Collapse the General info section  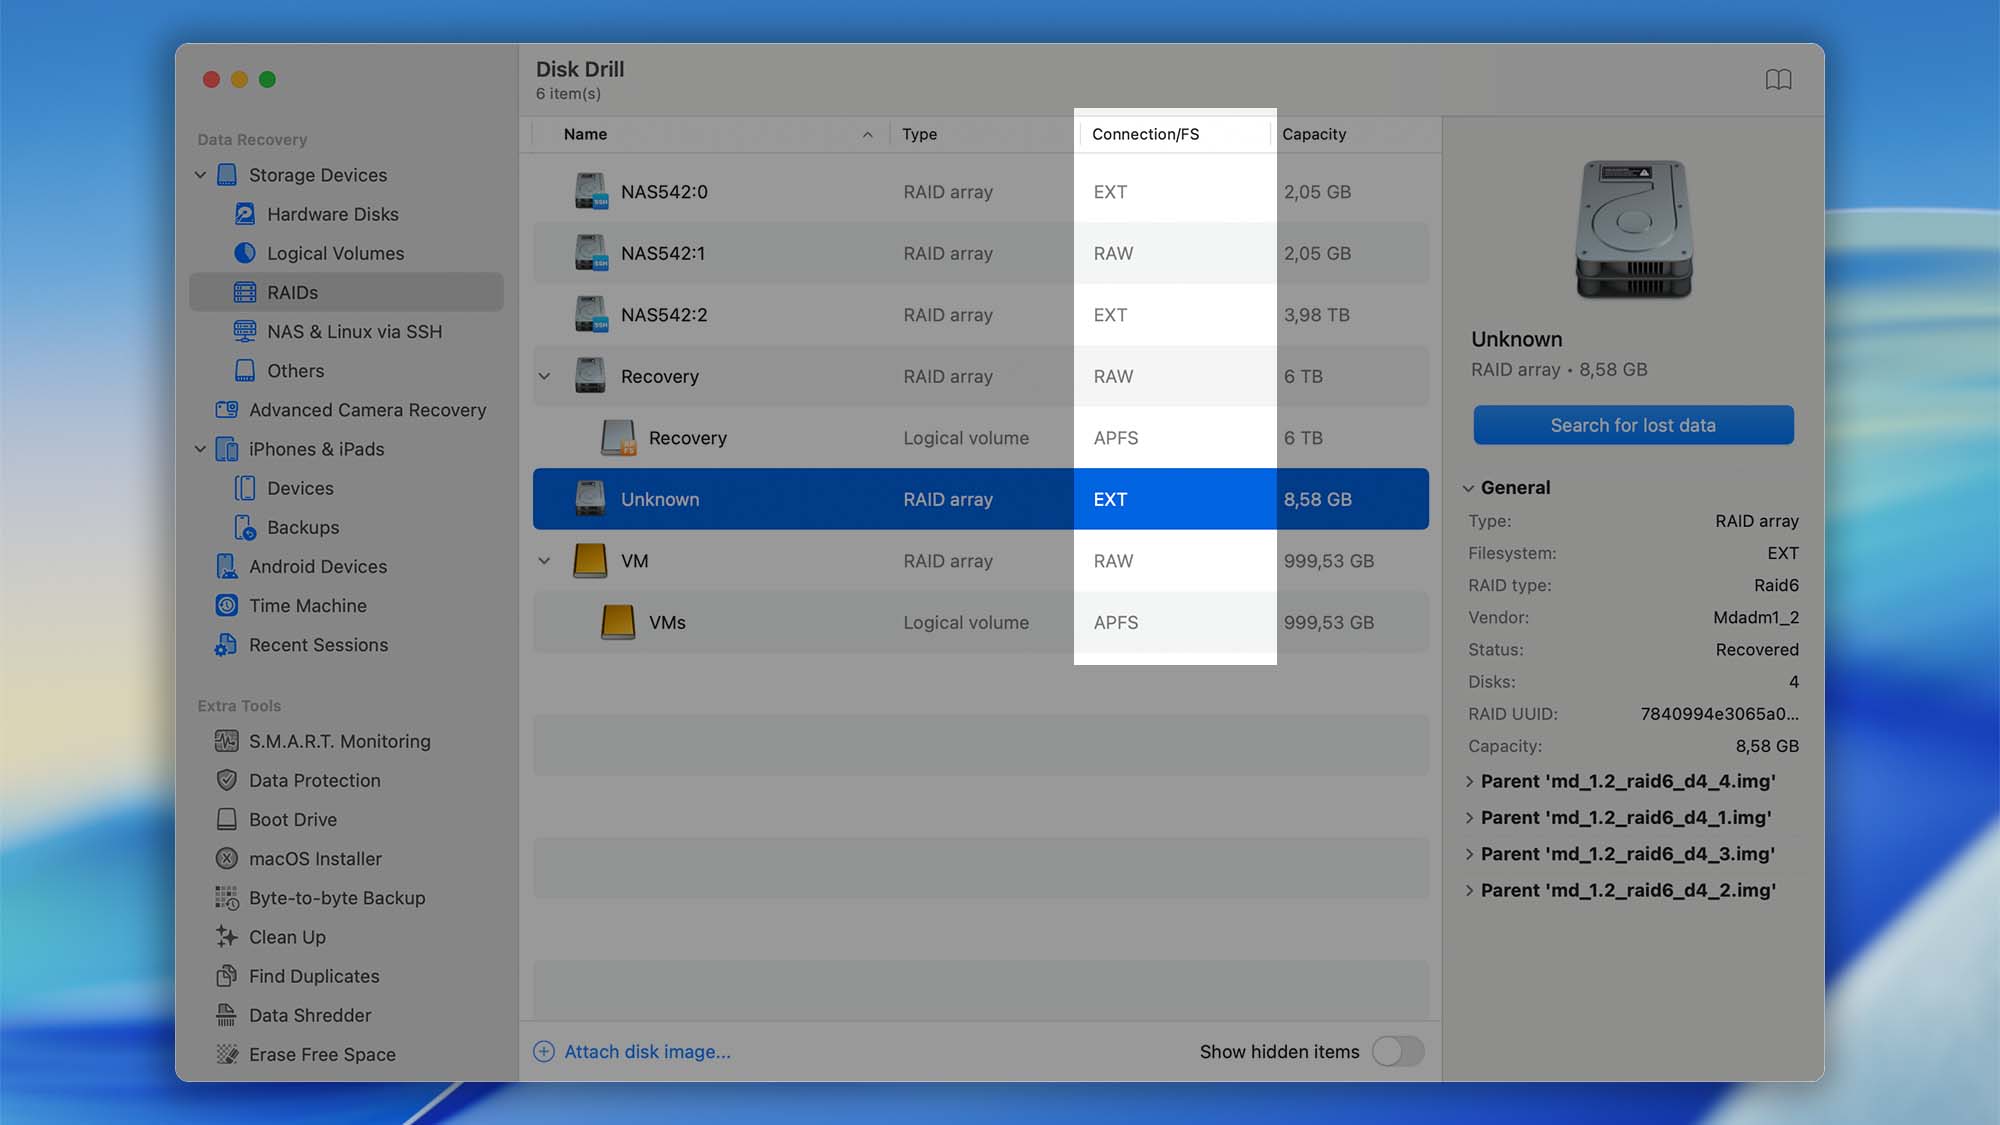click(x=1468, y=488)
